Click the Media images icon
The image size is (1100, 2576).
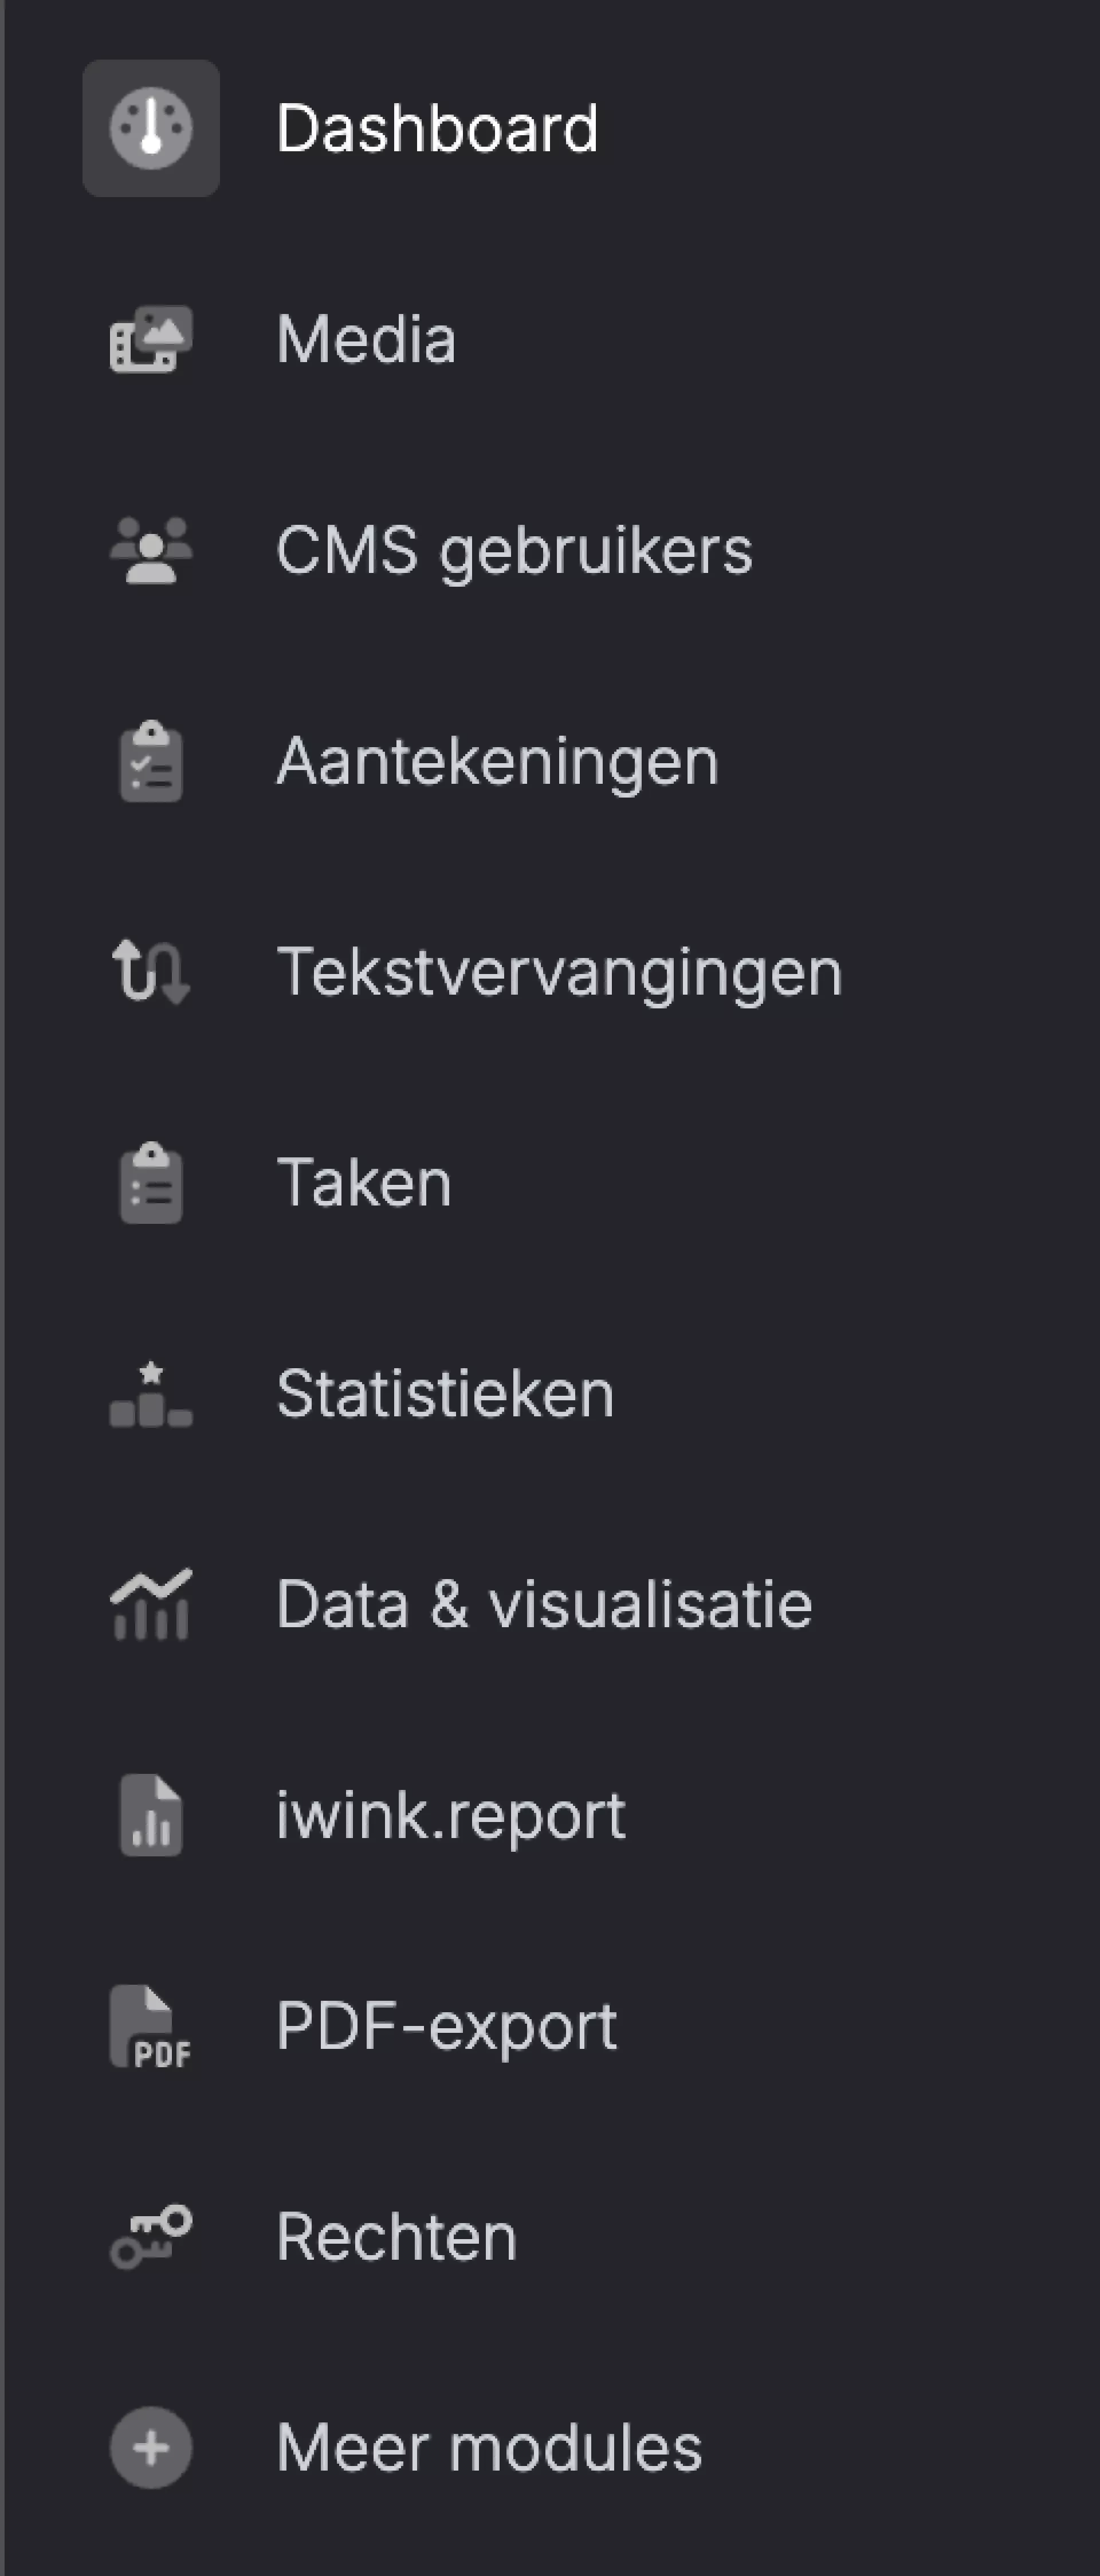click(x=151, y=340)
